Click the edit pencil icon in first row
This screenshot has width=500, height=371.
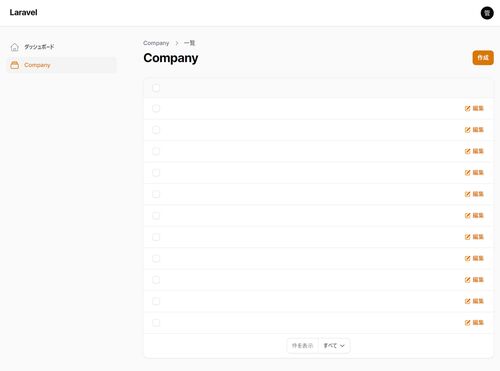(468, 108)
